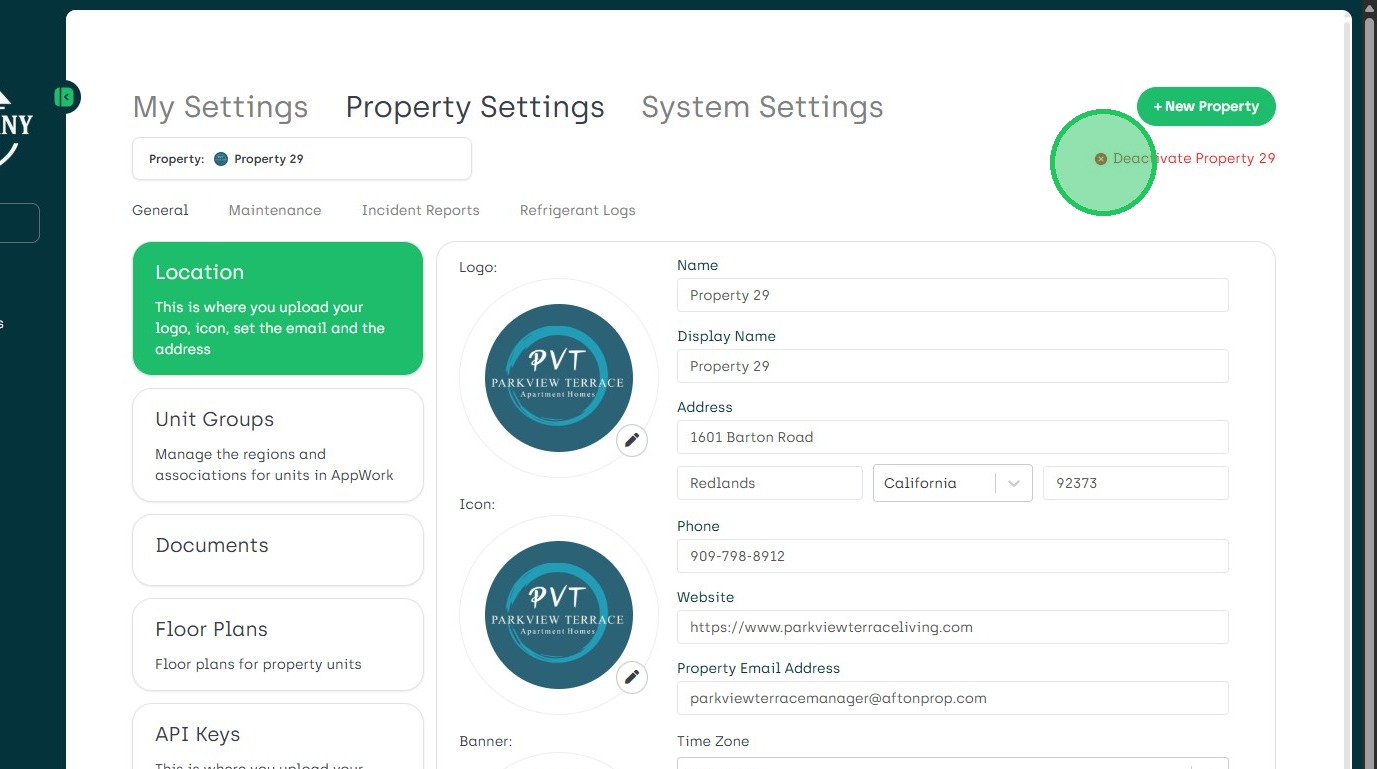Go to System Settings tab

click(762, 107)
